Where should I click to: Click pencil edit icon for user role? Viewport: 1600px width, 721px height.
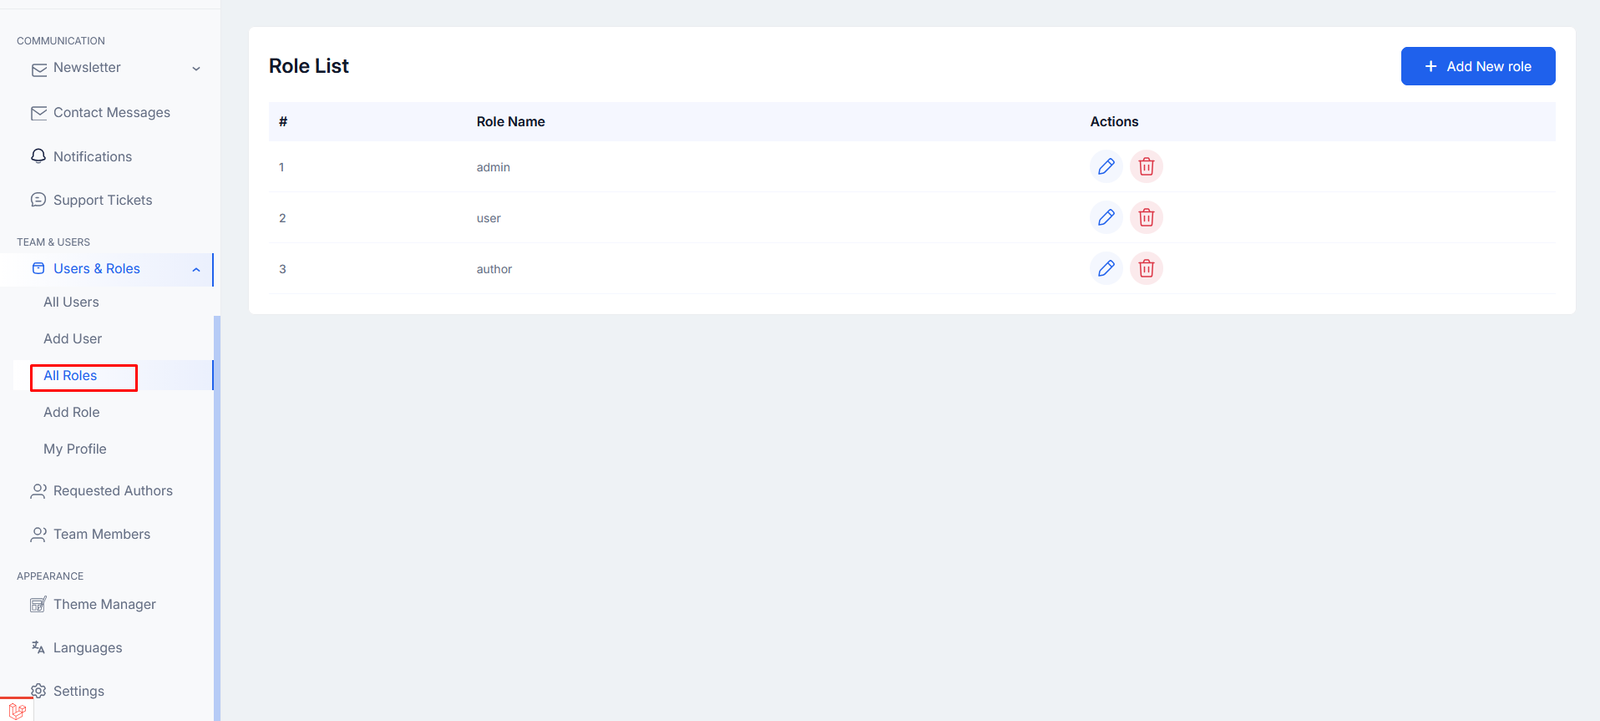(1106, 217)
